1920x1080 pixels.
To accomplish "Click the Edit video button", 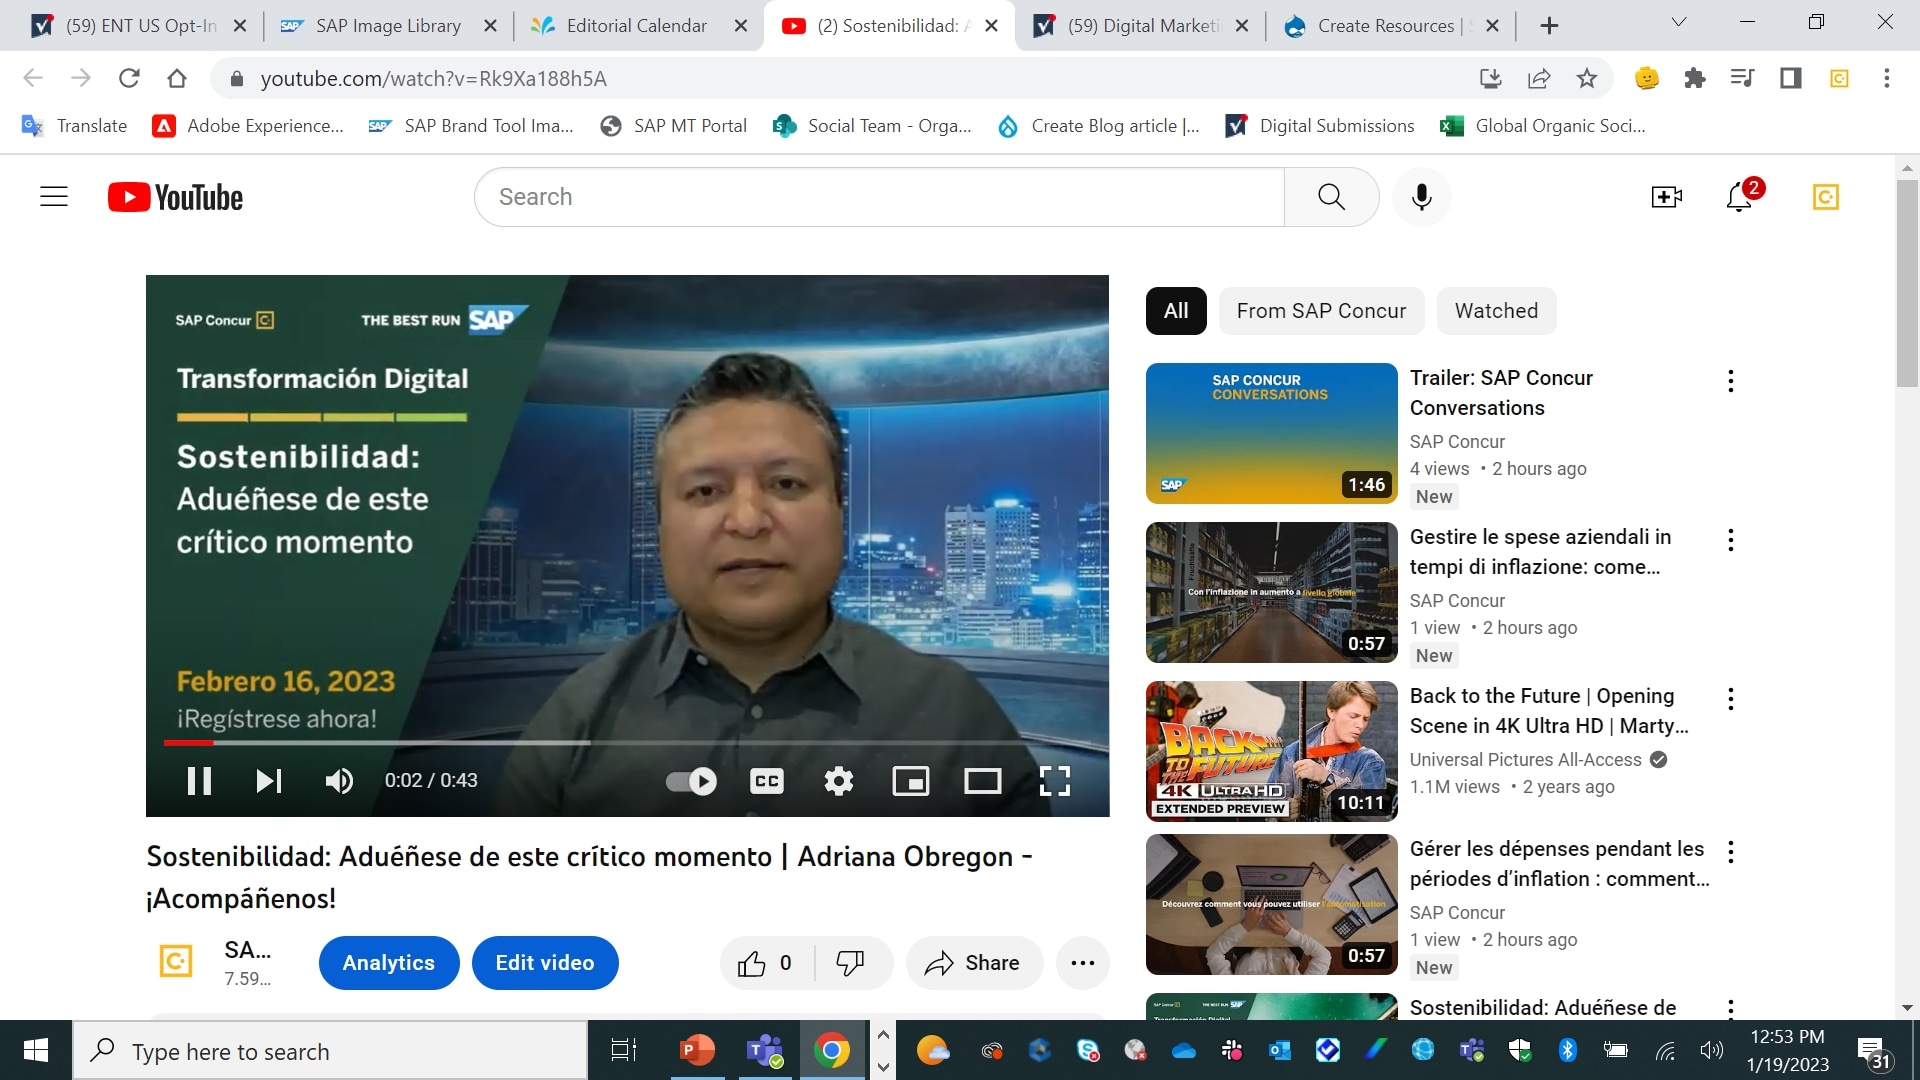I will [545, 963].
